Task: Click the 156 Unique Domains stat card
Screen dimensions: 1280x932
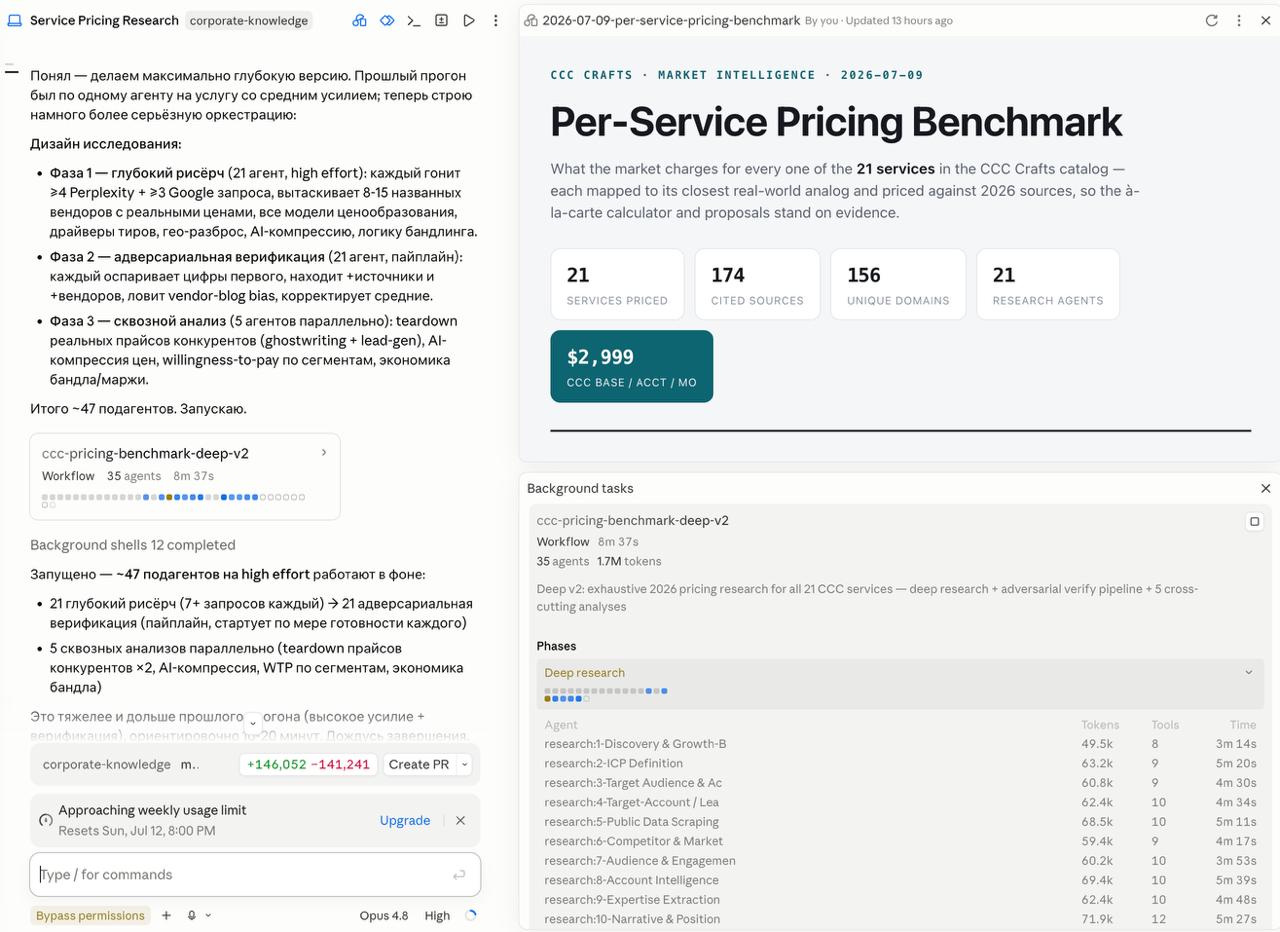Action: tap(898, 284)
